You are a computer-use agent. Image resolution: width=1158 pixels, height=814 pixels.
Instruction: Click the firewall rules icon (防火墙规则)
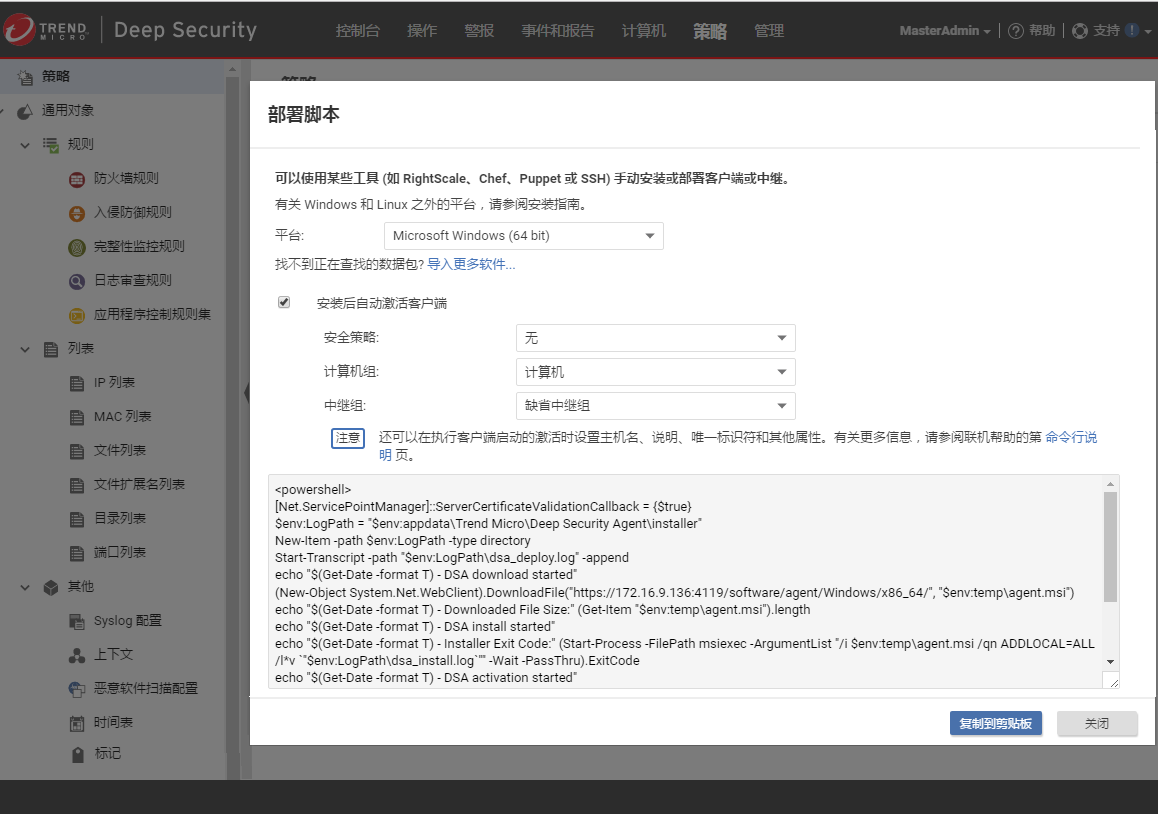pyautogui.click(x=77, y=179)
